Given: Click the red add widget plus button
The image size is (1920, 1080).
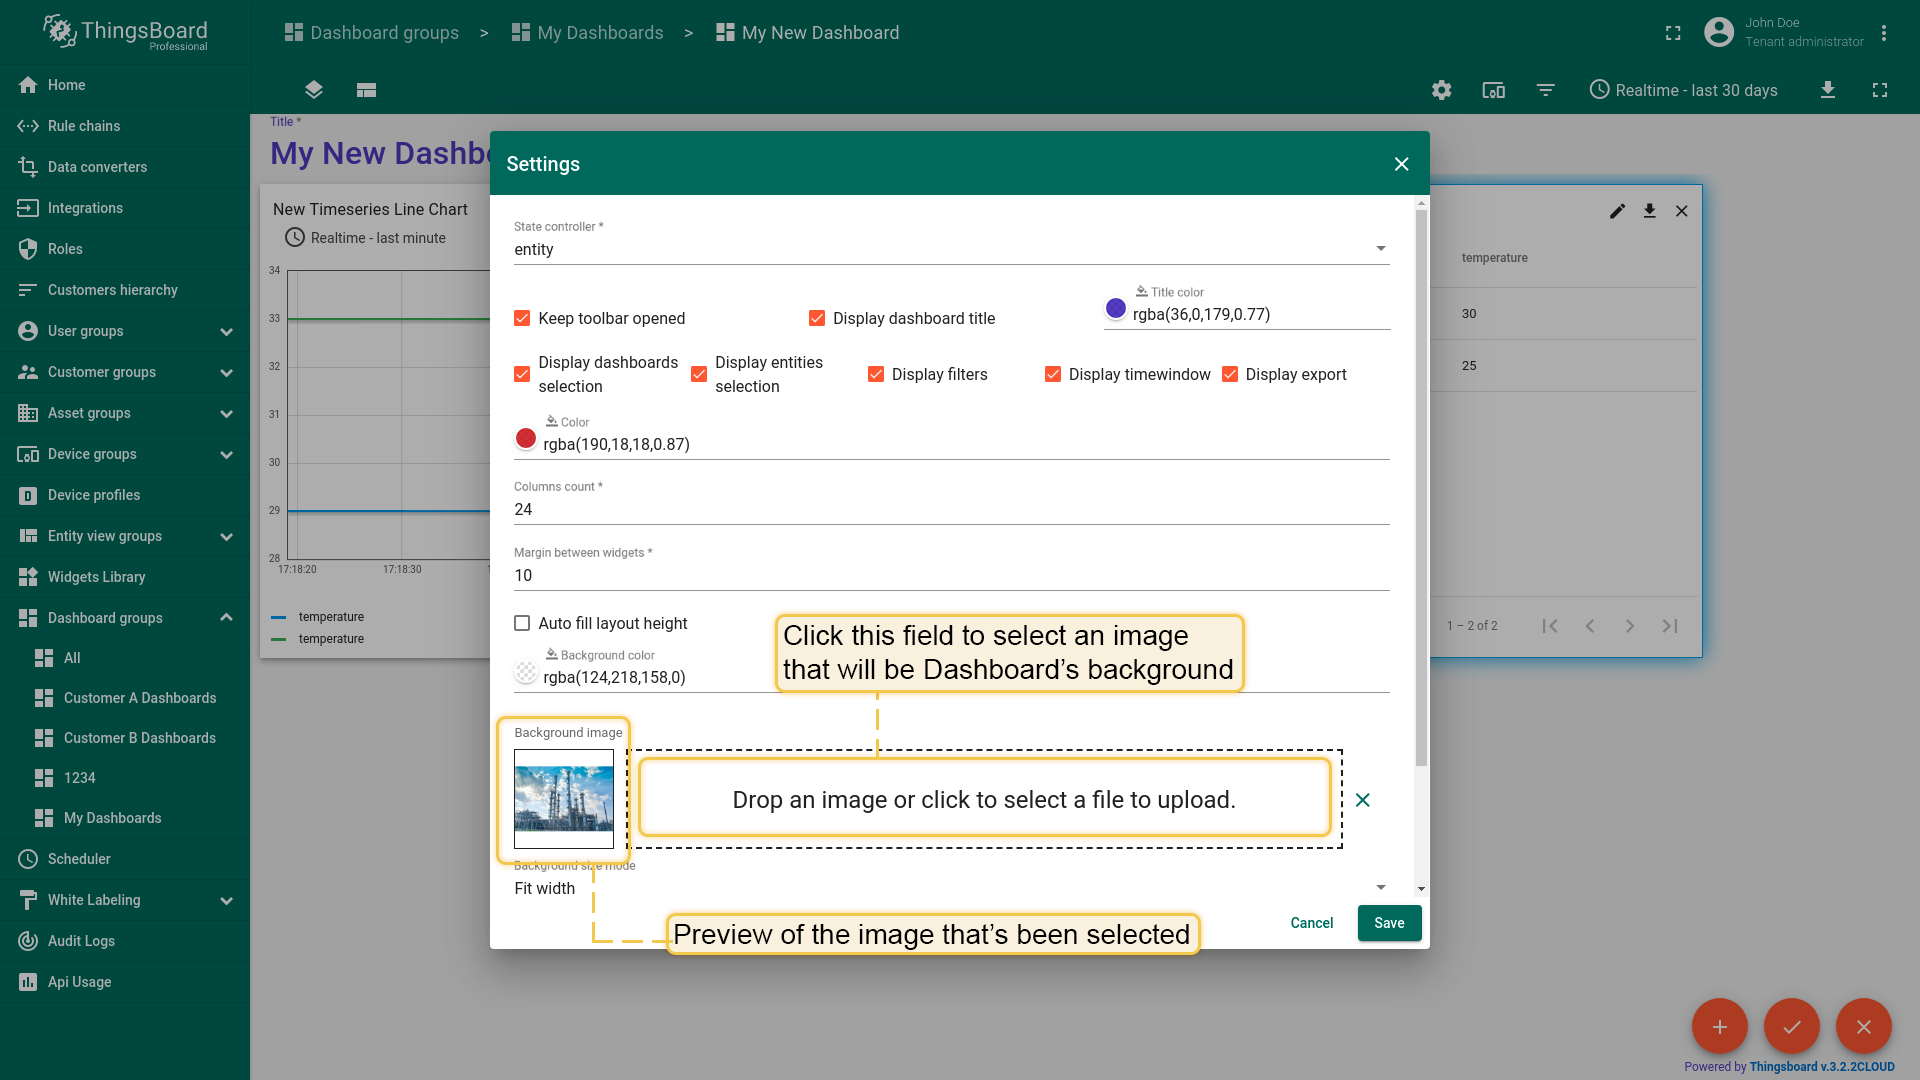Looking at the screenshot, I should tap(1719, 1026).
